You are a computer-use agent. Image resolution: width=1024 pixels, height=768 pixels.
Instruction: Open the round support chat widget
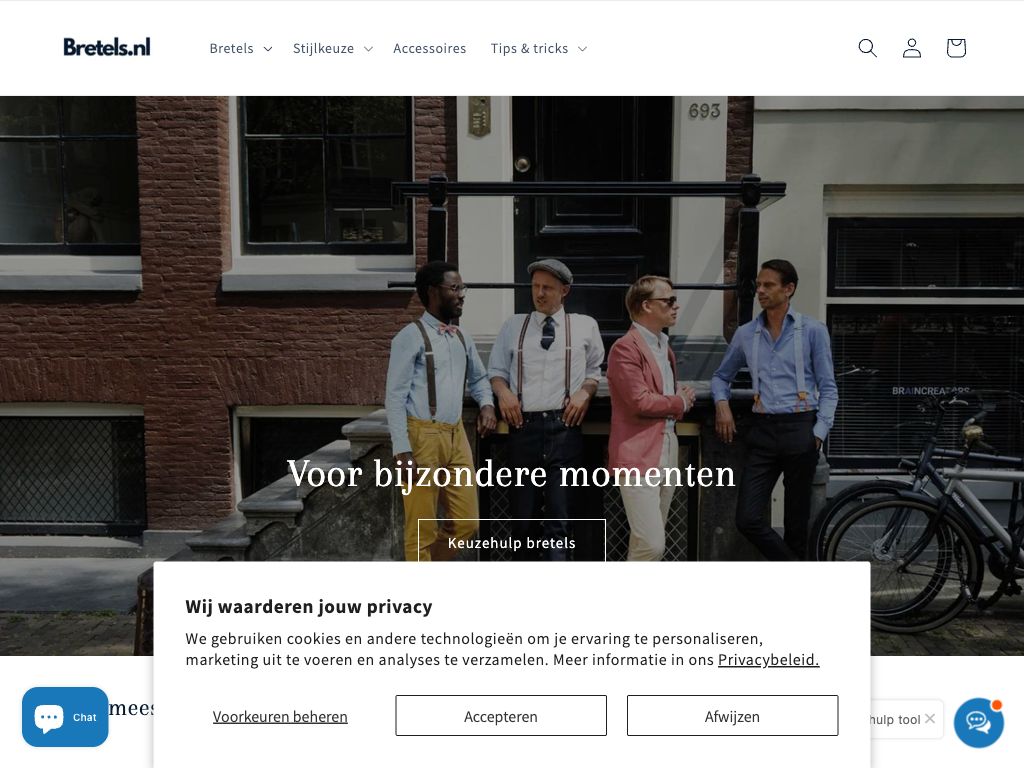pos(978,722)
